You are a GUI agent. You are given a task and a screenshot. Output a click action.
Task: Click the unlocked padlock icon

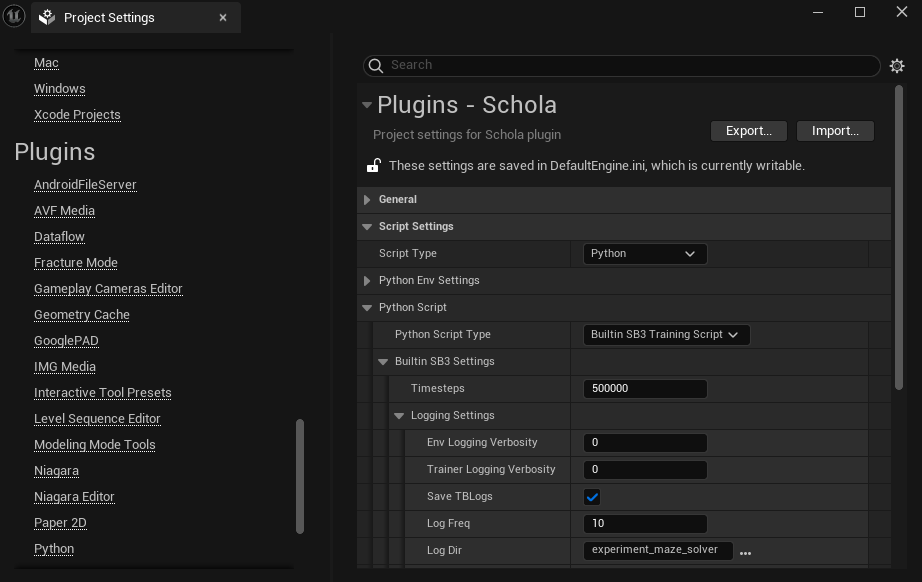tap(373, 166)
